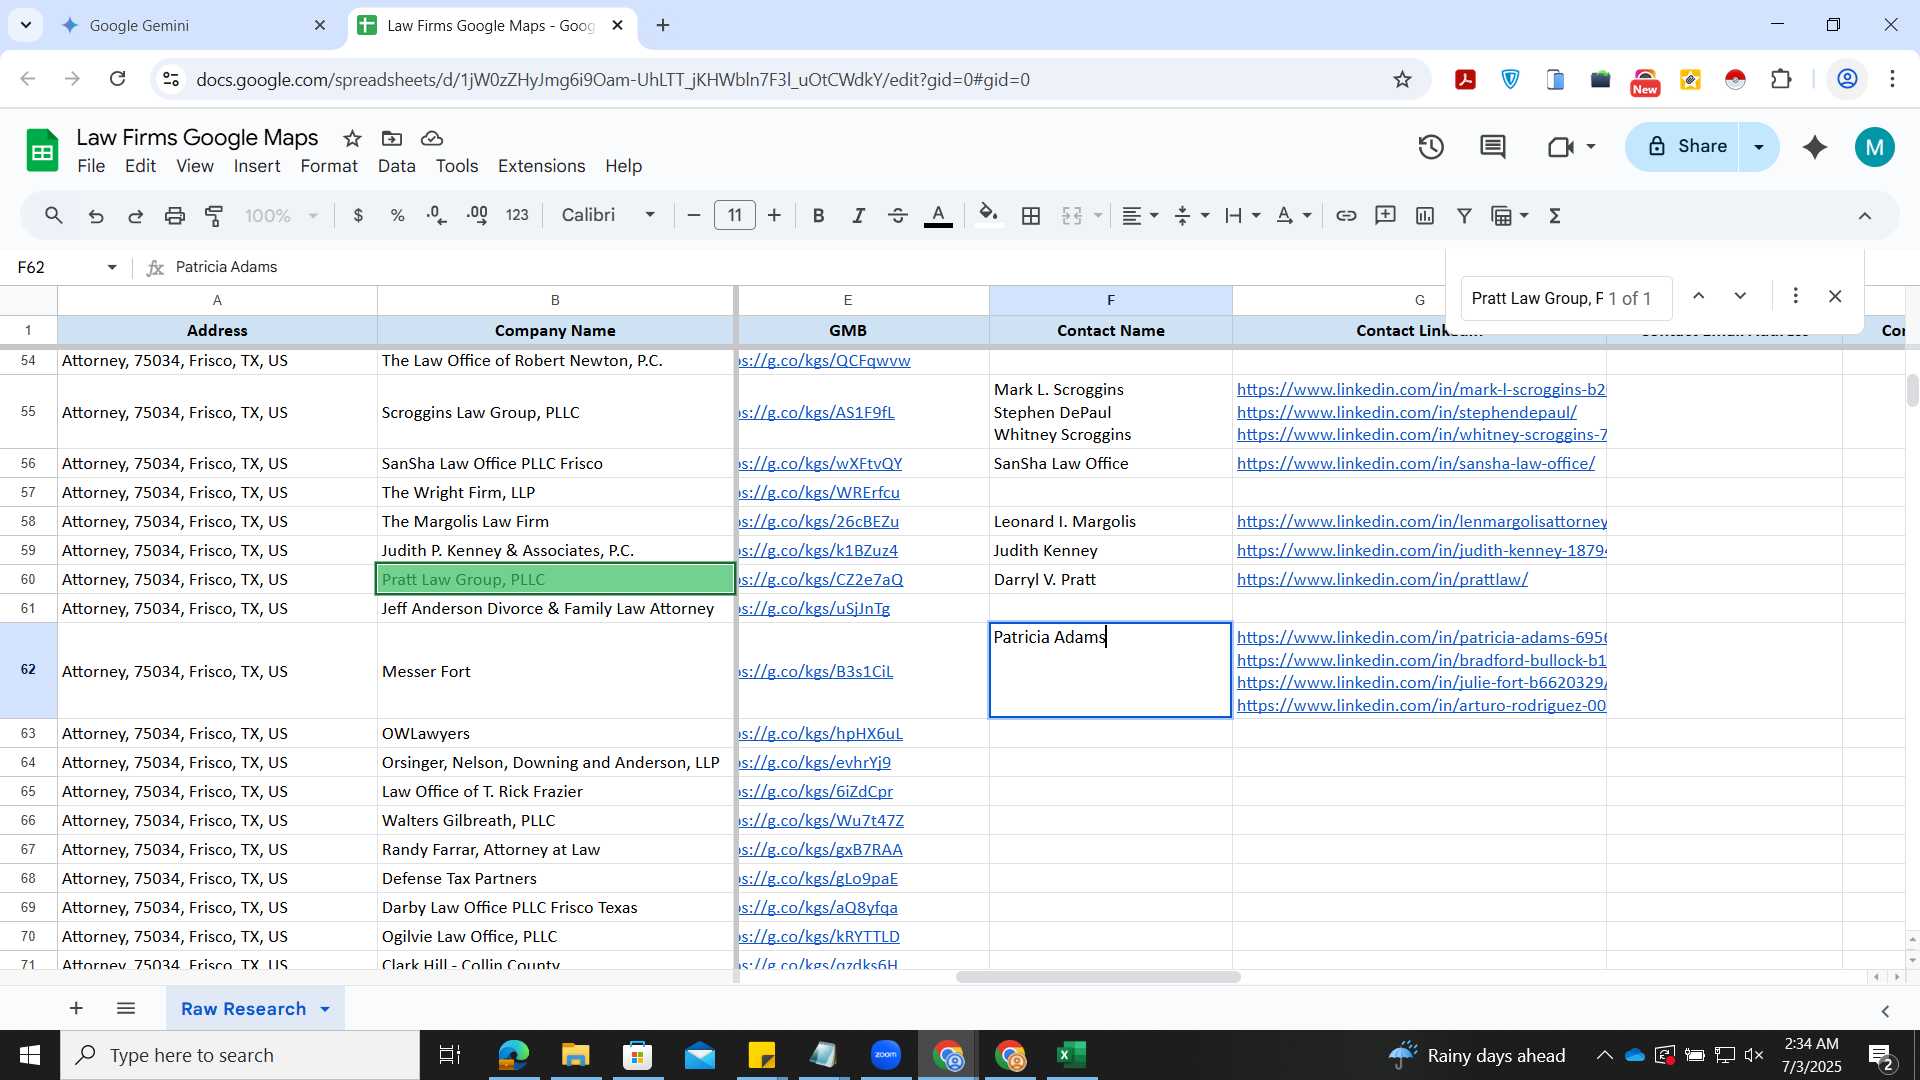Open the Extensions menu
Screen dimensions: 1920x1080
tap(541, 166)
